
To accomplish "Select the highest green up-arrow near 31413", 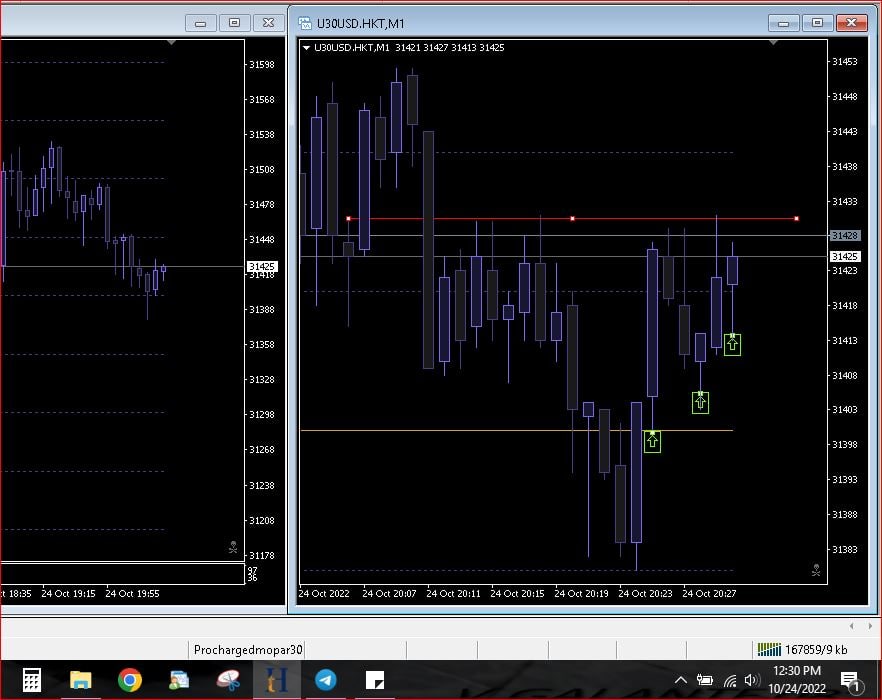I will 732,344.
